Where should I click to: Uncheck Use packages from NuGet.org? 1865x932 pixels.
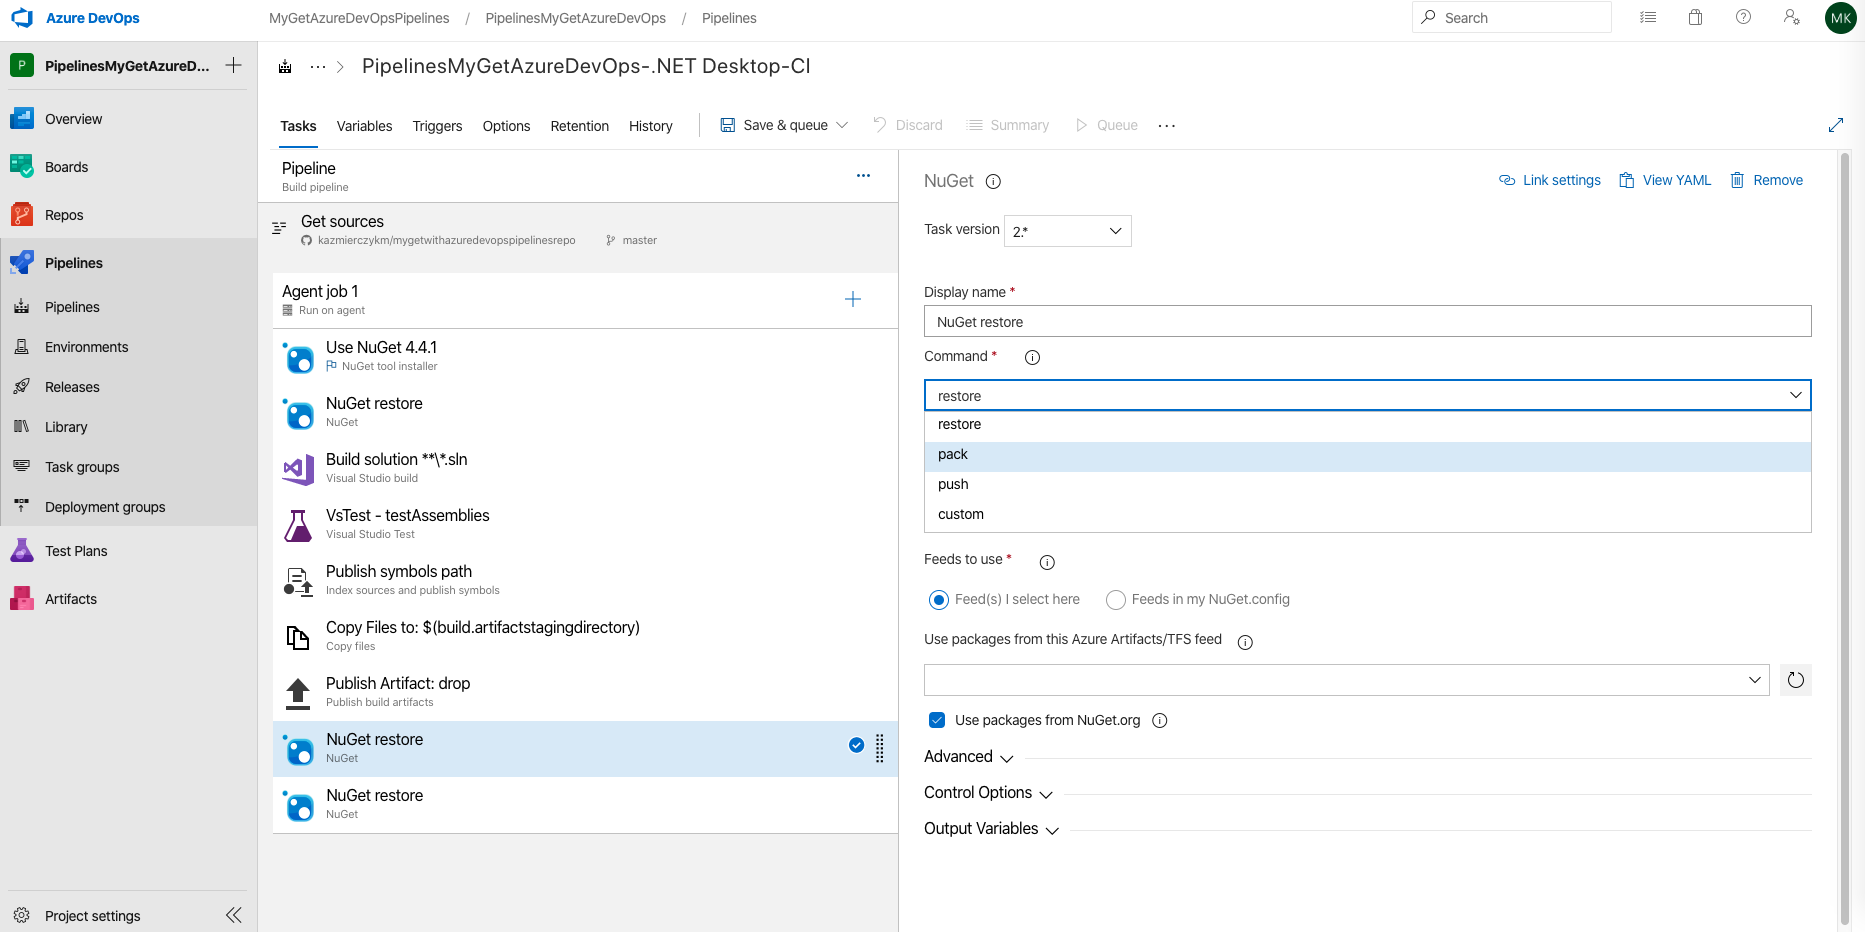pyautogui.click(x=937, y=720)
